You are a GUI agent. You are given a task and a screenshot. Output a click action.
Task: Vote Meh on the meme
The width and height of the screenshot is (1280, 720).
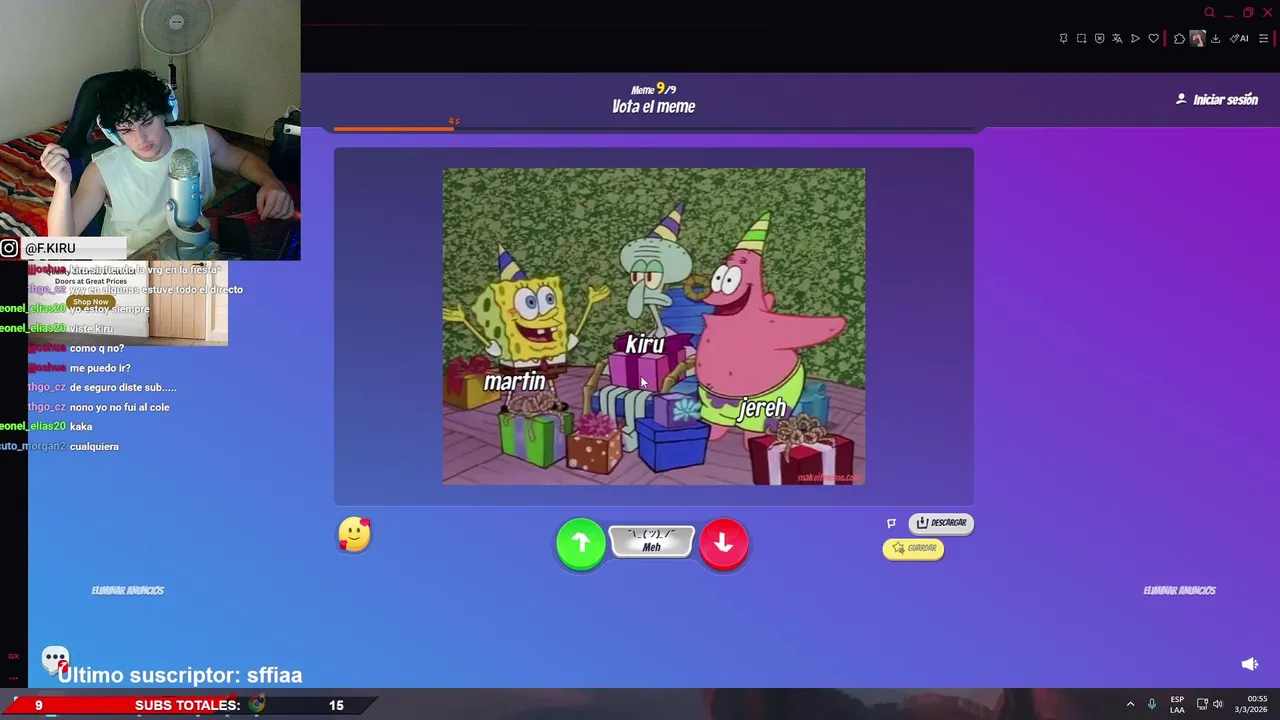coord(651,541)
